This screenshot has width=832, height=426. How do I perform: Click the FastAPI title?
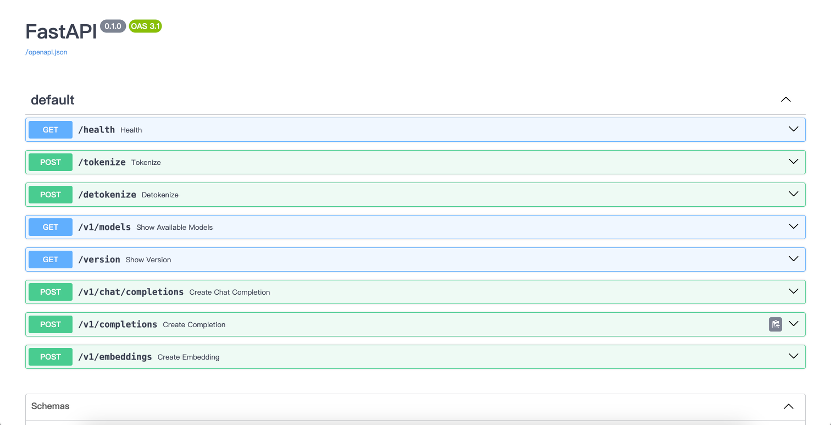(x=61, y=32)
